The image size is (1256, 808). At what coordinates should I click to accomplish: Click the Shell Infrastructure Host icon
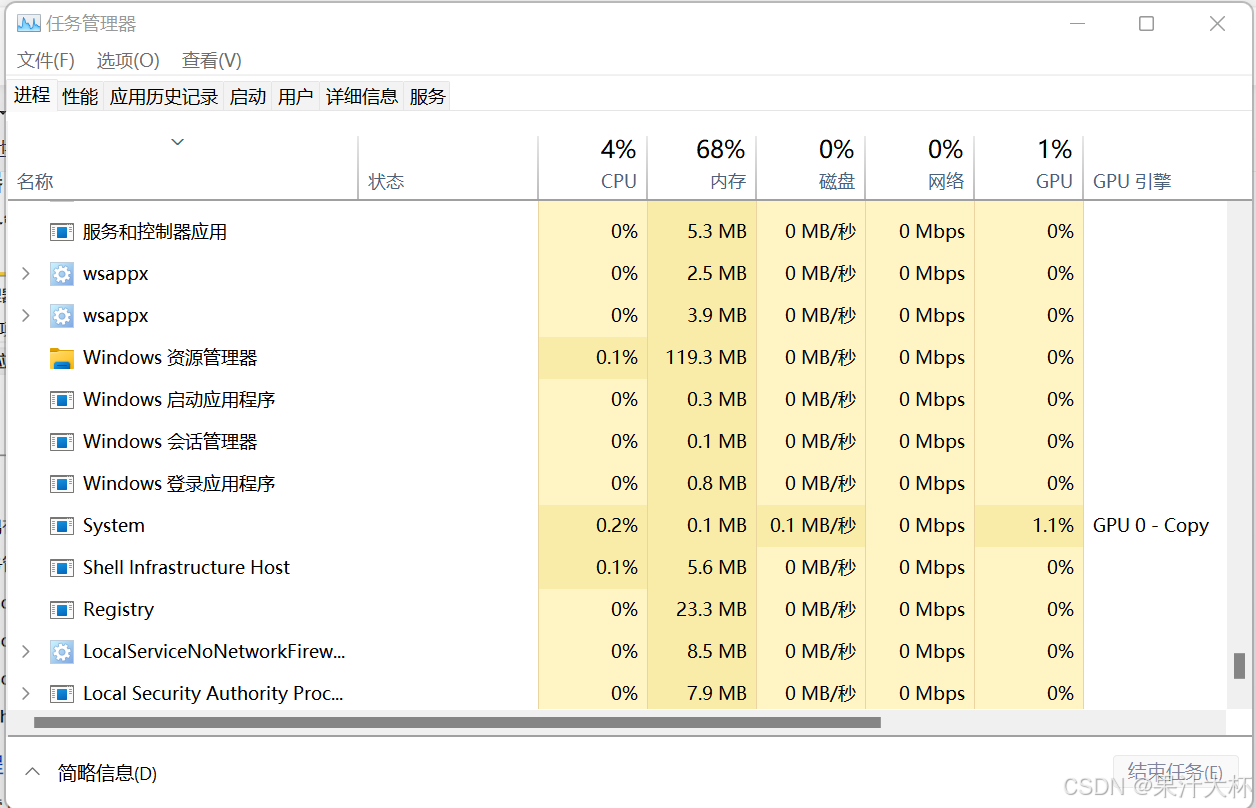62,568
